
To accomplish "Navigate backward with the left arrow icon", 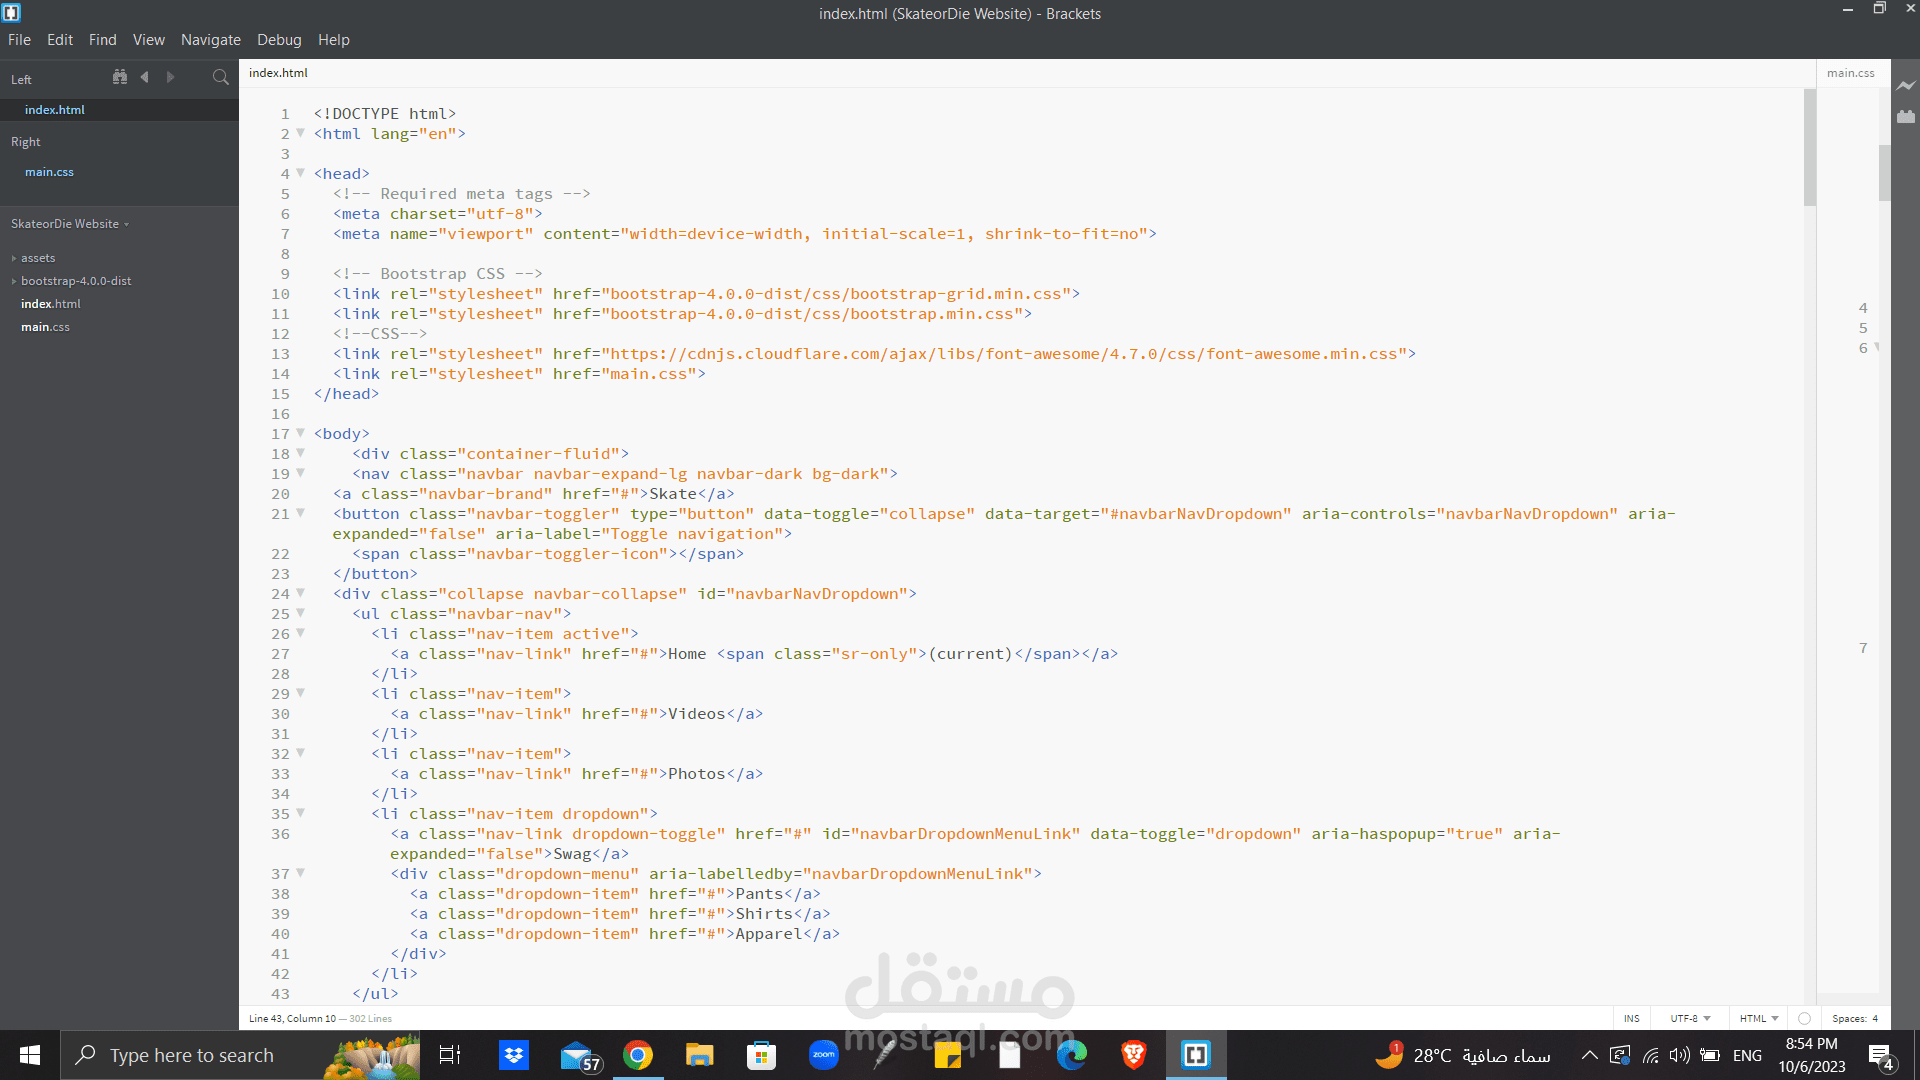I will (145, 77).
